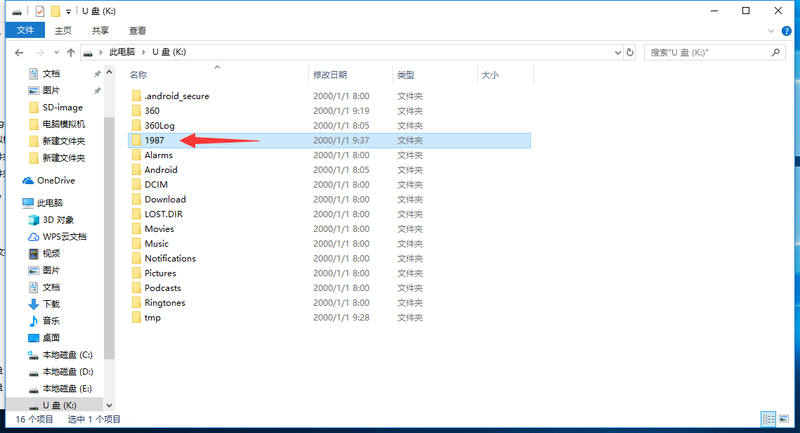Open the 查看 ribbon tab
The width and height of the screenshot is (800, 433).
point(137,31)
